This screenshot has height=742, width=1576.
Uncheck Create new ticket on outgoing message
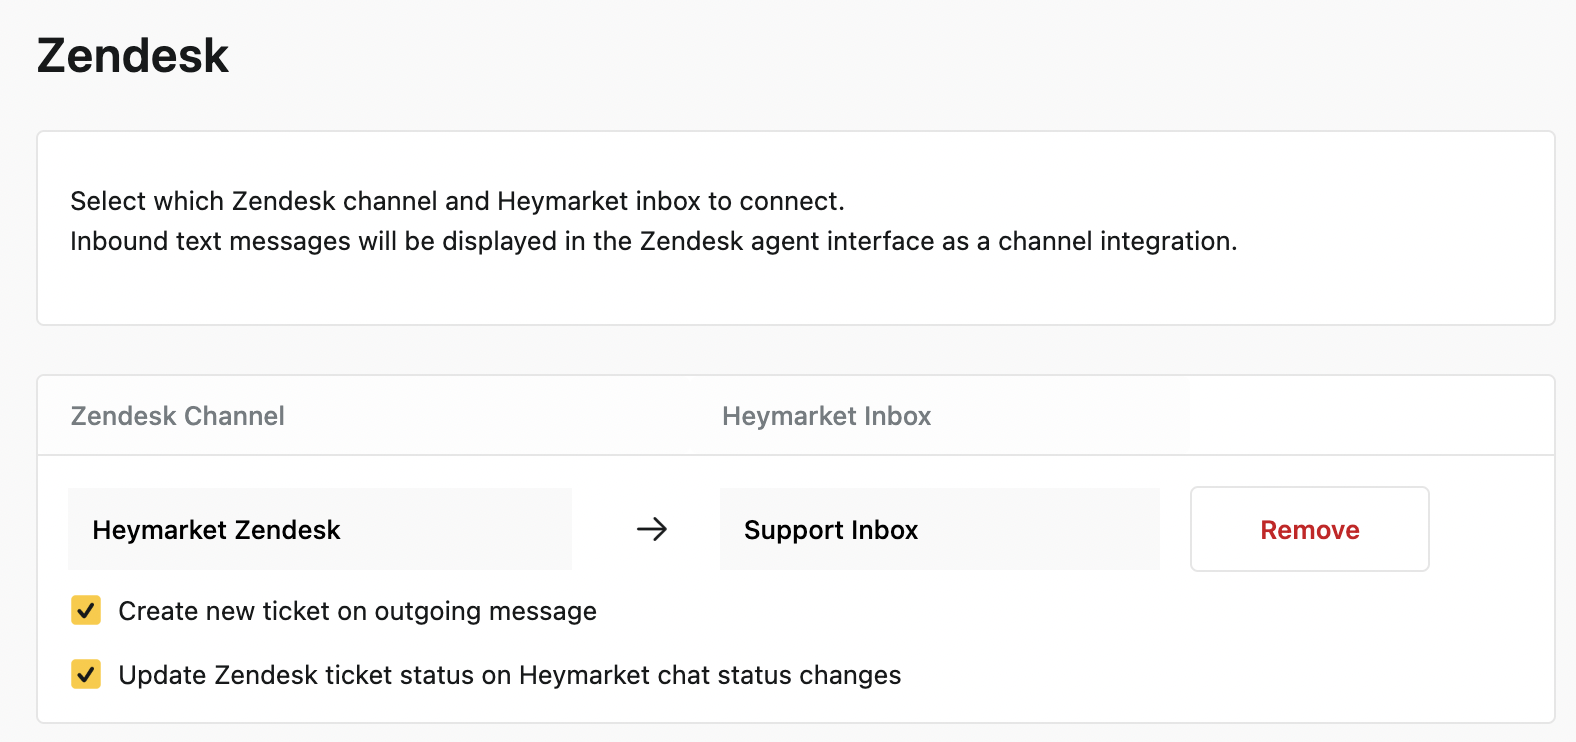[86, 610]
